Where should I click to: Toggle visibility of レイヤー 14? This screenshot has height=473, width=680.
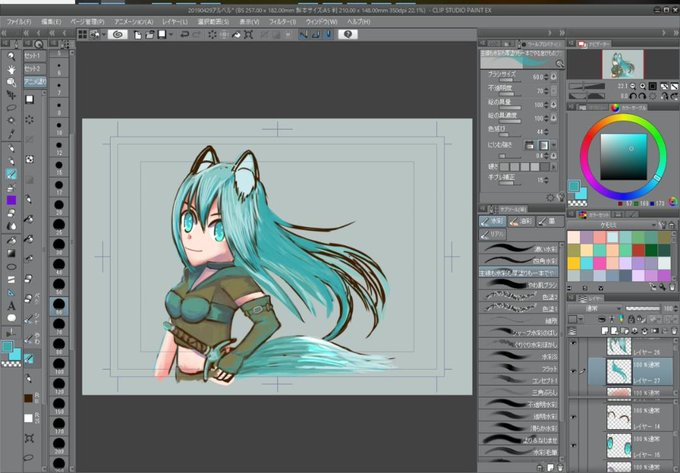574,418
